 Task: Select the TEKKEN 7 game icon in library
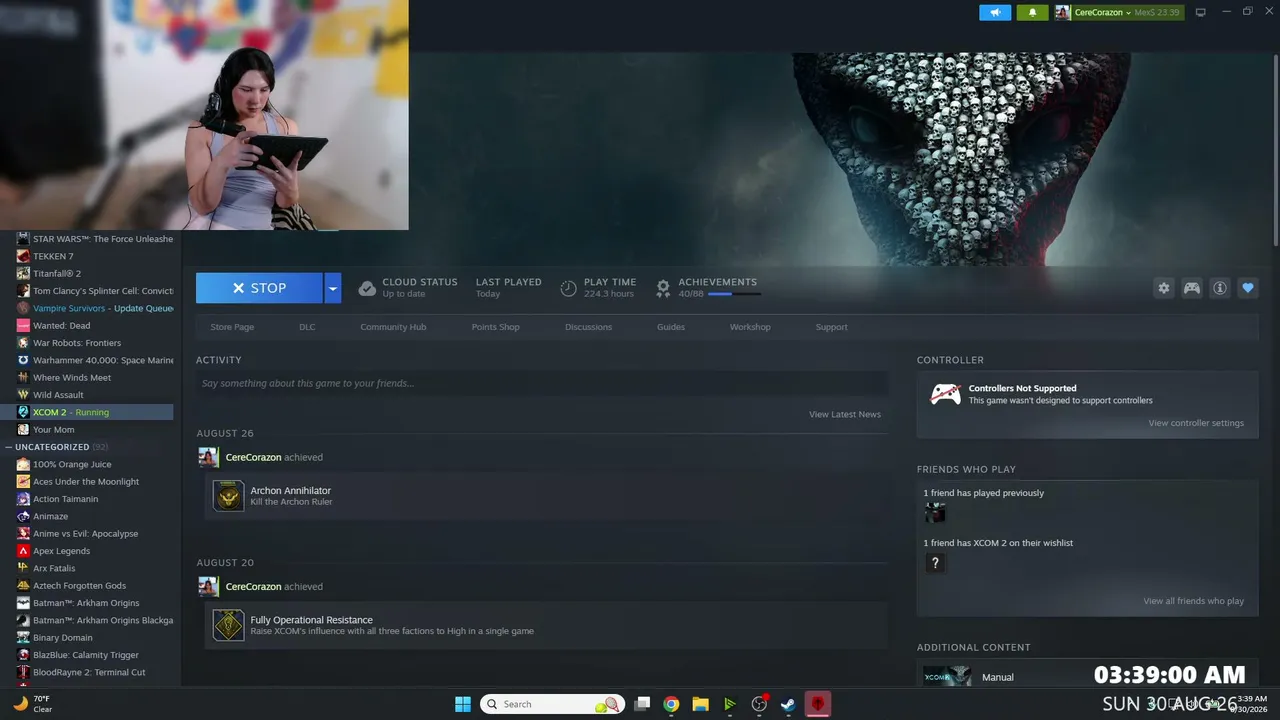(x=23, y=256)
